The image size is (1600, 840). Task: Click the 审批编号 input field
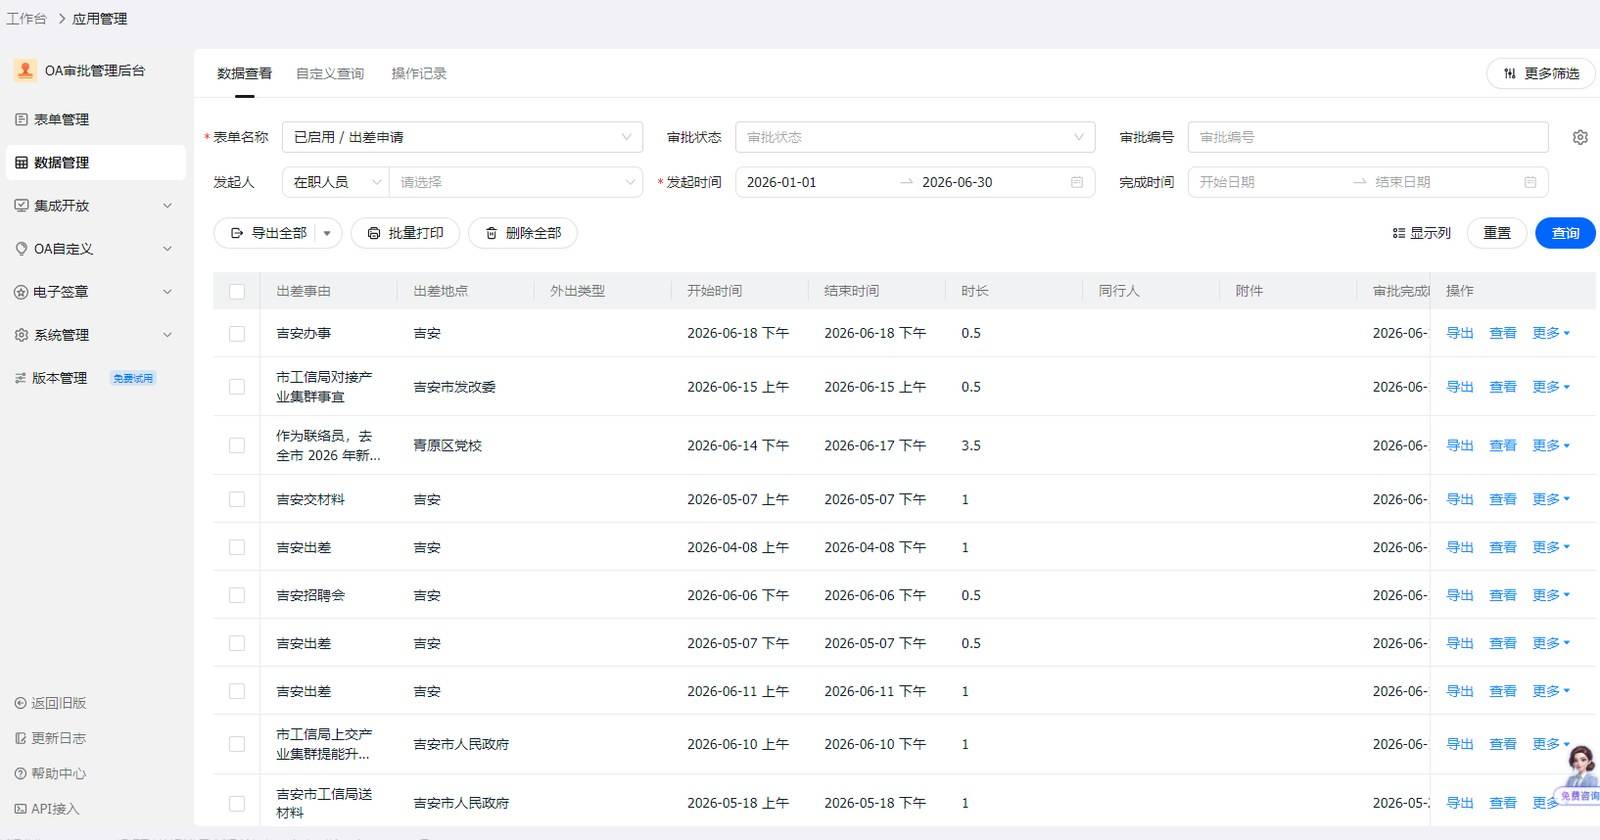[1368, 137]
